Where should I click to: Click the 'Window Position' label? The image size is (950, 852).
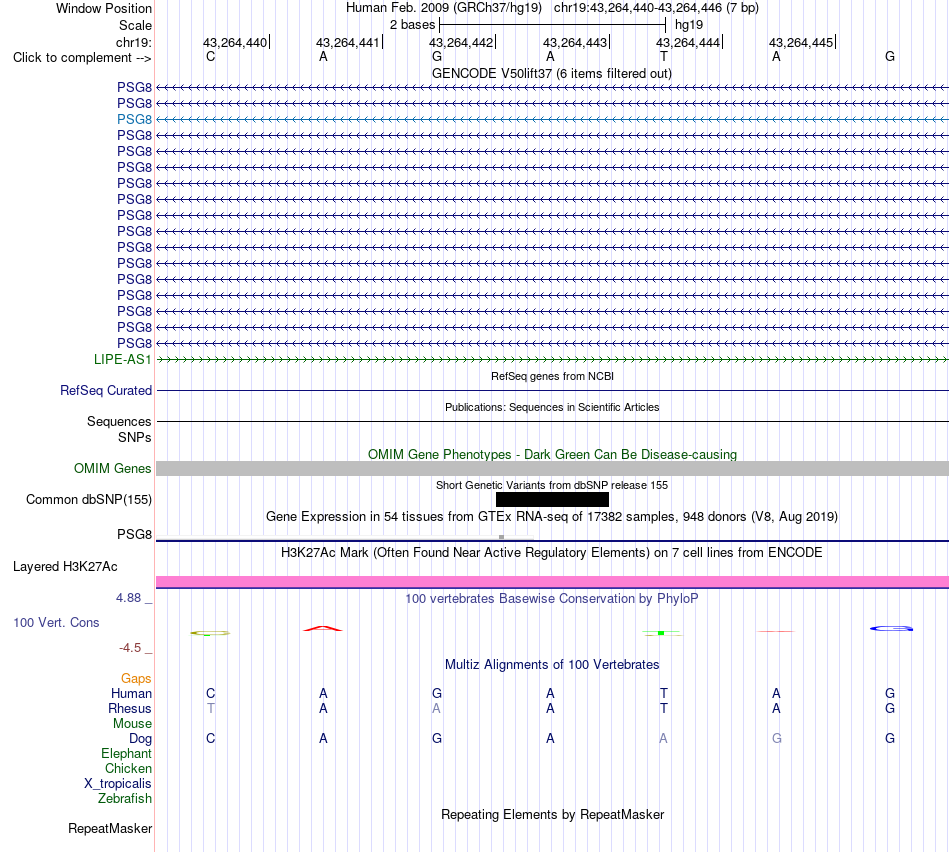click(104, 8)
